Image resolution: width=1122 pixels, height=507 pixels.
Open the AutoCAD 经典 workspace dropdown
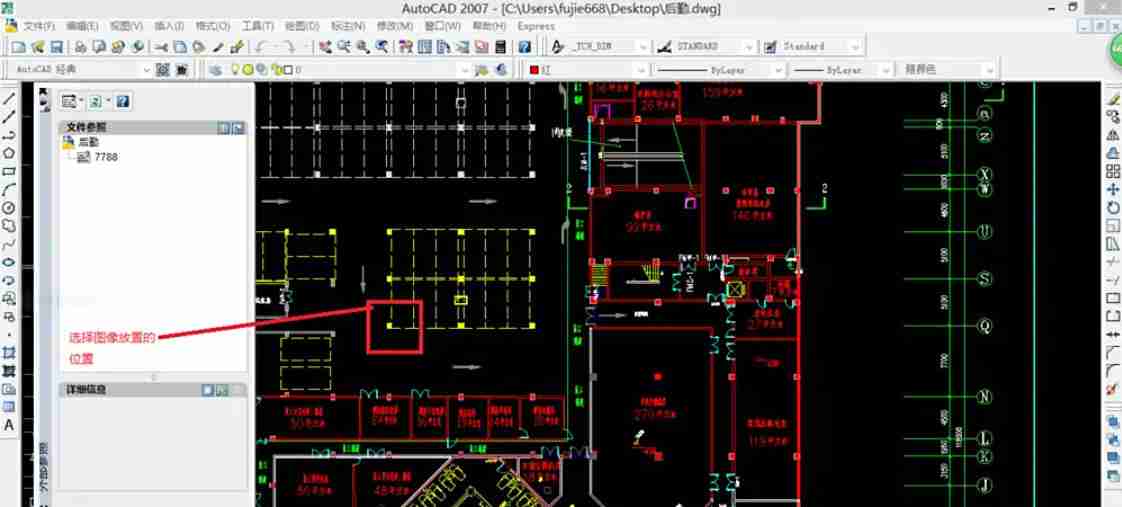[147, 69]
